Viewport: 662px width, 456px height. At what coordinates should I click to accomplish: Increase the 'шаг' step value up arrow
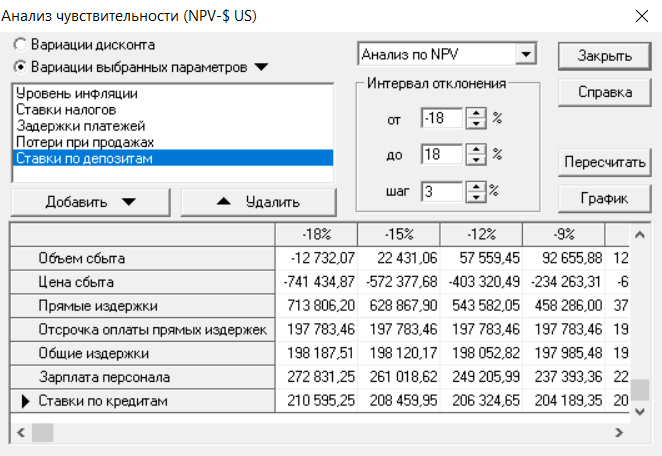pyautogui.click(x=476, y=187)
